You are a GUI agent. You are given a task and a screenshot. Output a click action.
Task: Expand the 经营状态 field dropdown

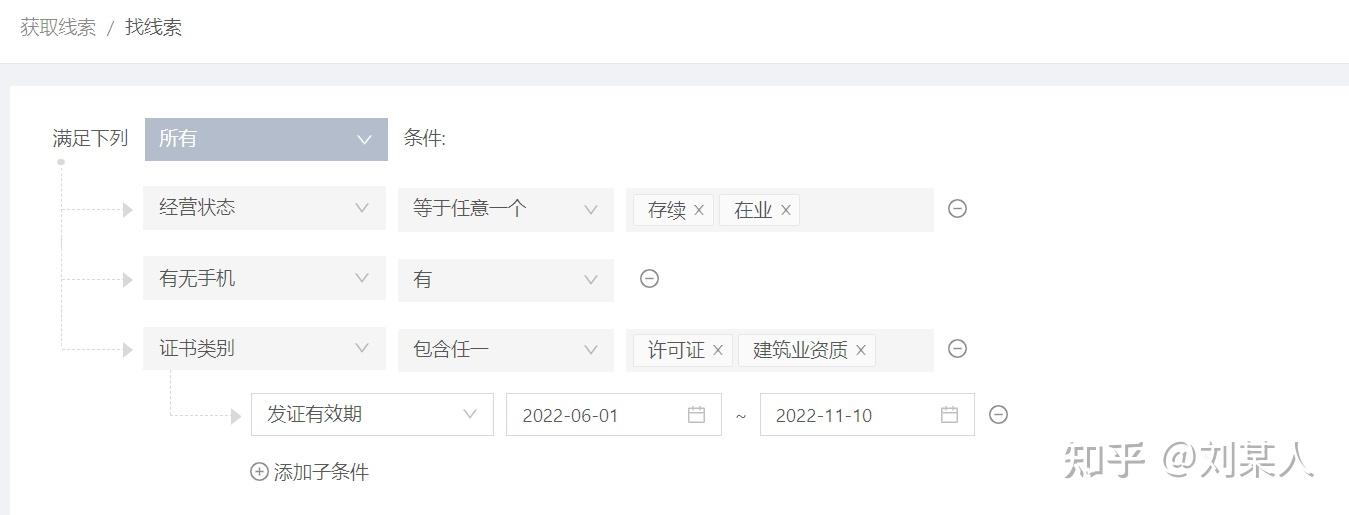pyautogui.click(x=264, y=208)
